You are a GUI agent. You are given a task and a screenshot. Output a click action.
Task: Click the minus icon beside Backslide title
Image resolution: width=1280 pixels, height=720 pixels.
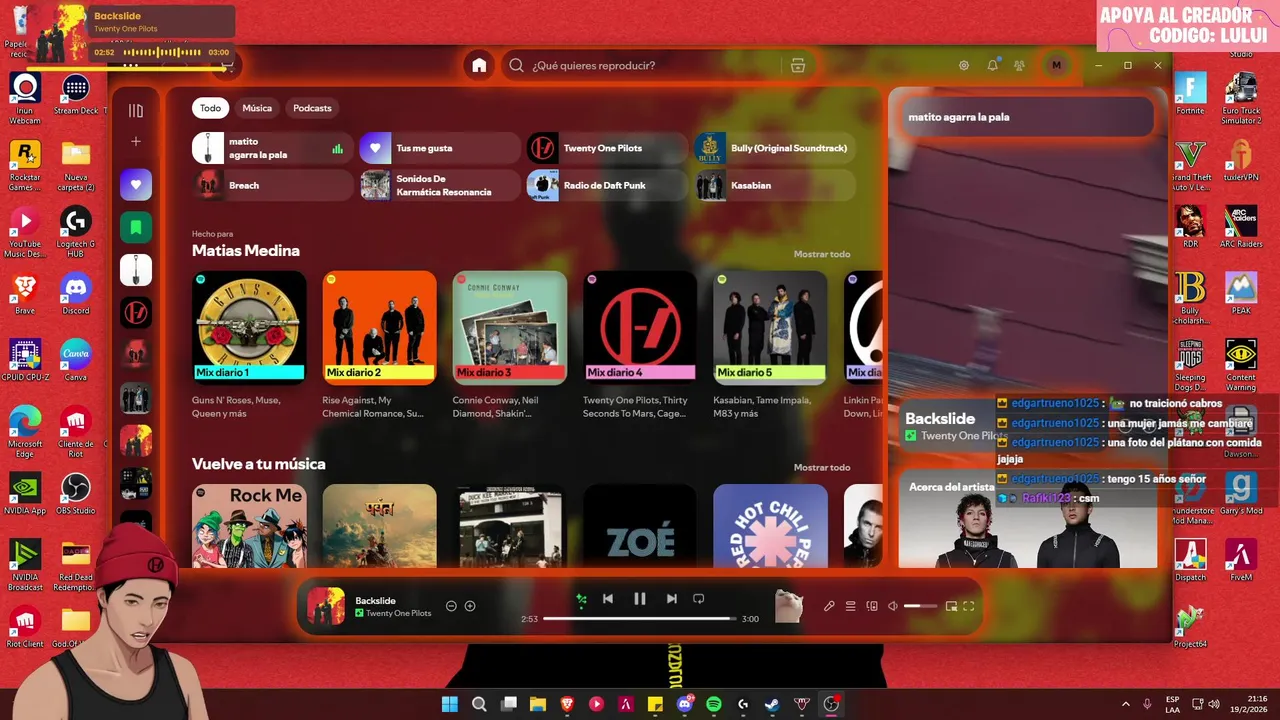(x=451, y=606)
